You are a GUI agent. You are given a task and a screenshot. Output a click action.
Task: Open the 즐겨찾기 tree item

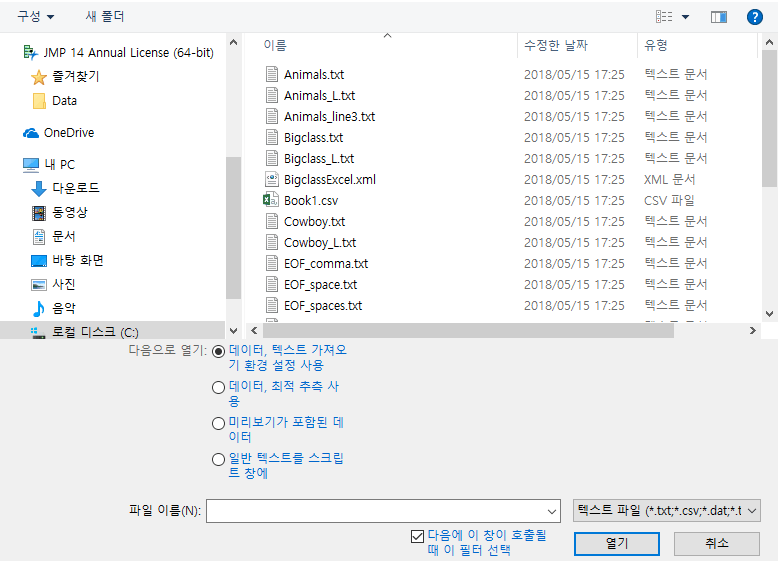[x=75, y=76]
